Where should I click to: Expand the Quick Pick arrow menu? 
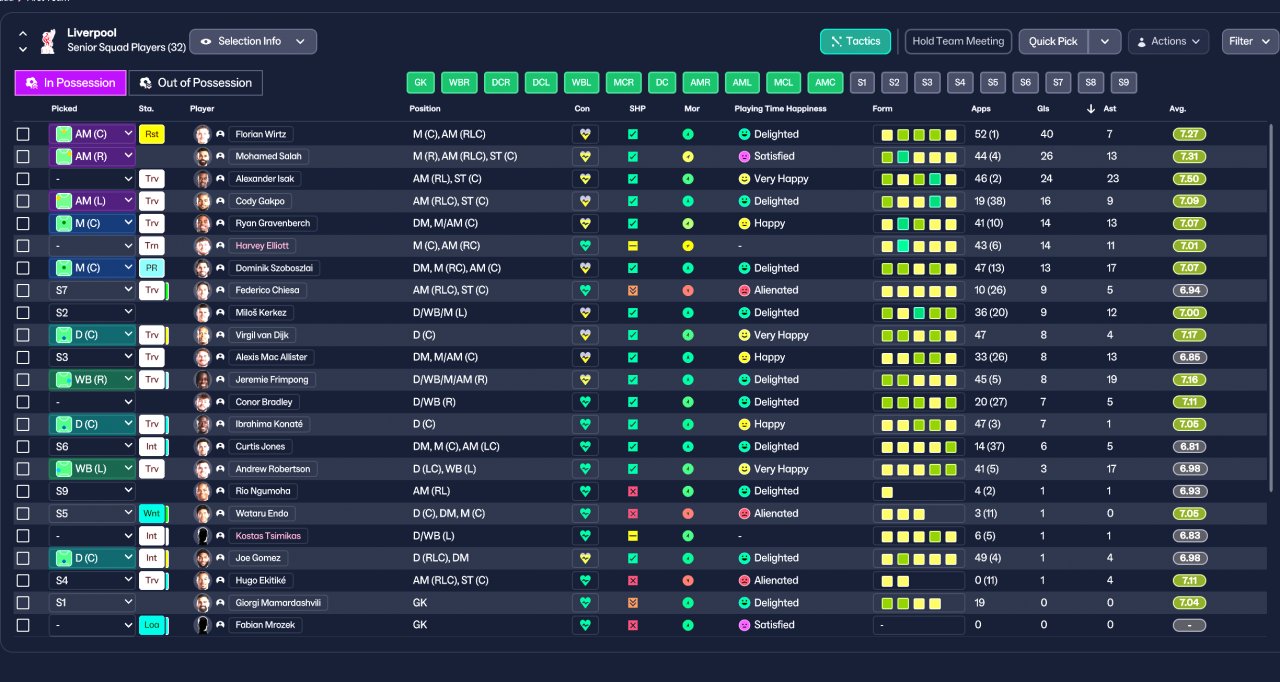[x=1104, y=41]
